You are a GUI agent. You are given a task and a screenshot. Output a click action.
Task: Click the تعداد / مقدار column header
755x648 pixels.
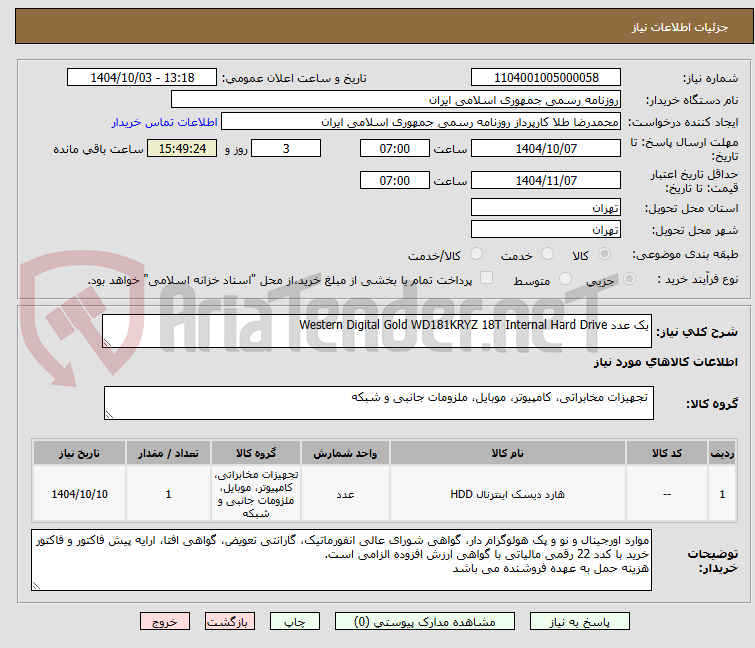[x=168, y=453]
